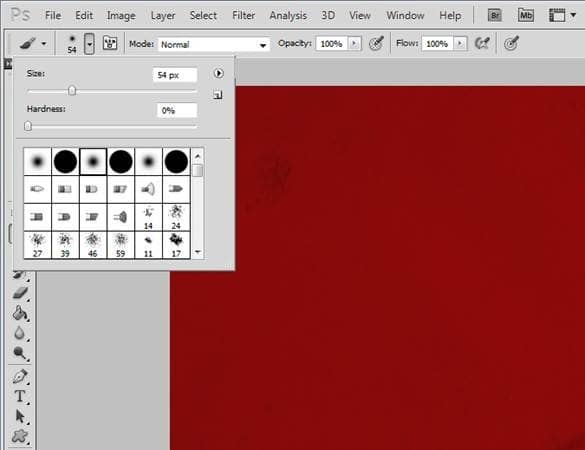
Task: Select the Paint Bucket tool
Action: pyautogui.click(x=20, y=313)
